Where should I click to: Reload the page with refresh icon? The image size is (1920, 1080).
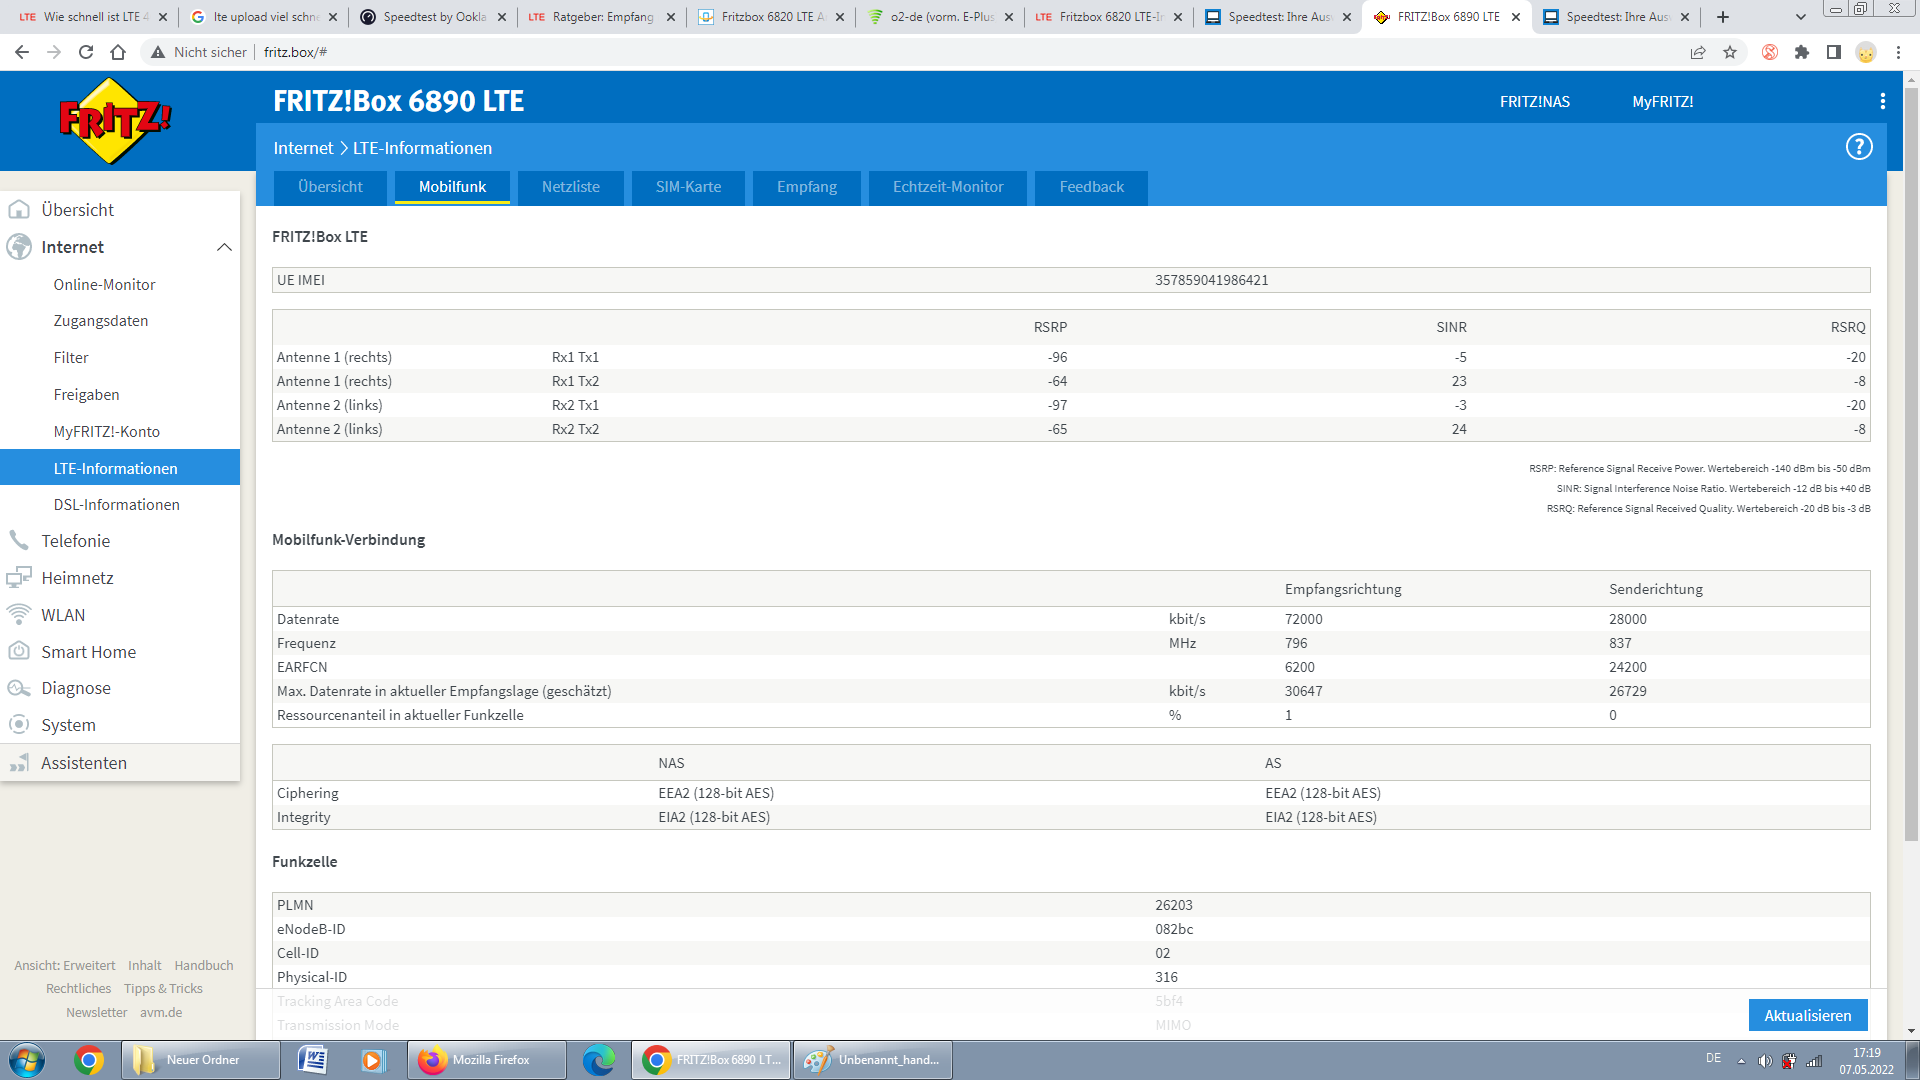[86, 52]
